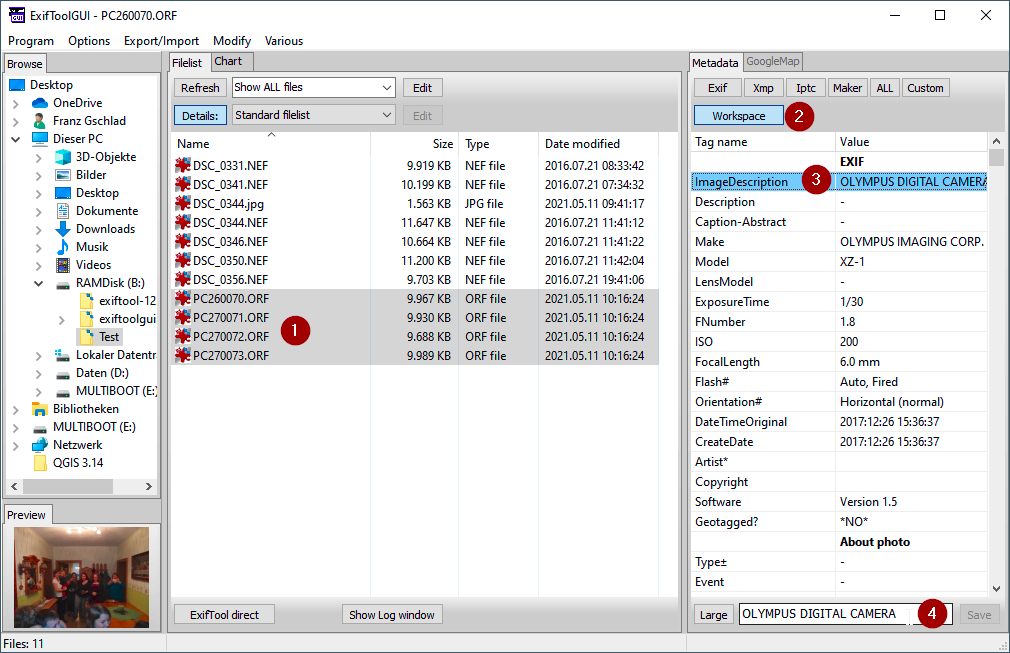Switch to the GoogleMap tab
The image size is (1010, 653).
click(773, 62)
